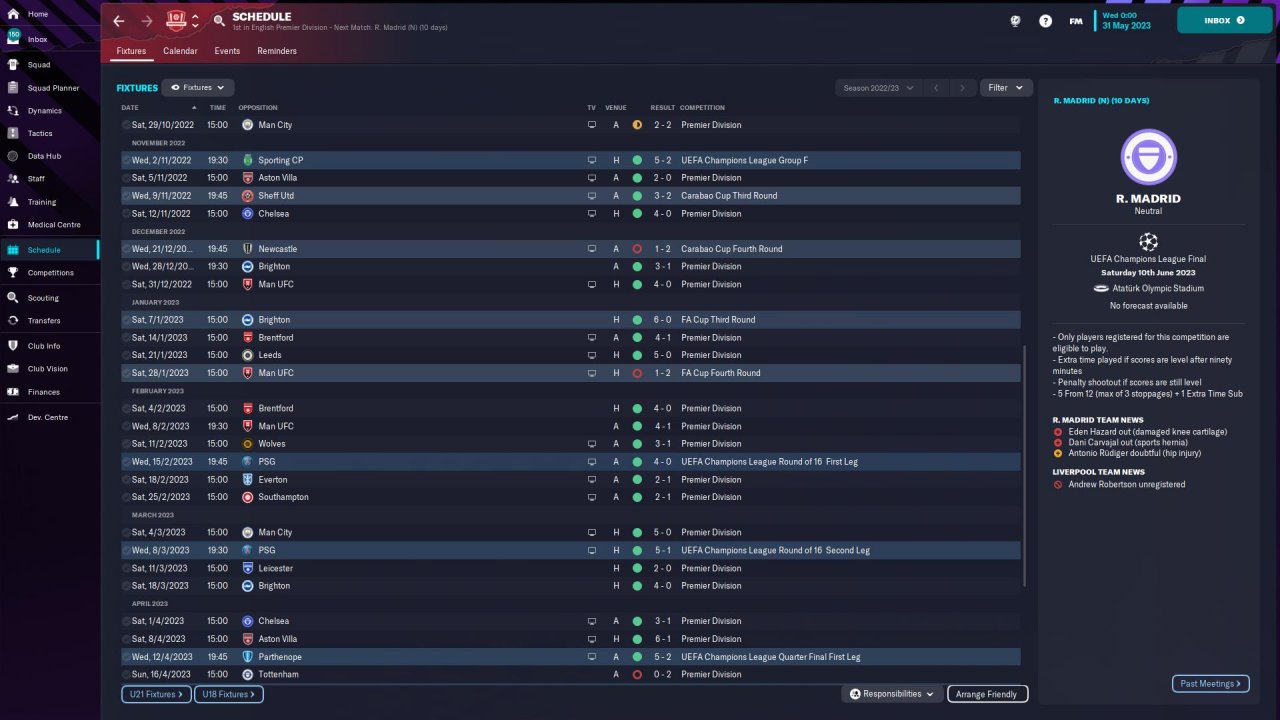Open U21 Fixtures

click(x=156, y=694)
